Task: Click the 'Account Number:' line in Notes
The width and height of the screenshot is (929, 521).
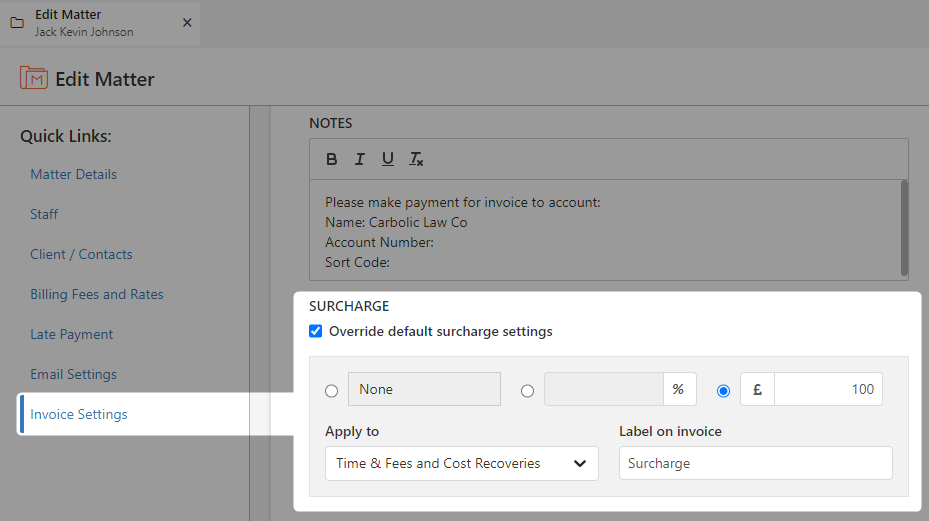Action: pyautogui.click(x=379, y=242)
